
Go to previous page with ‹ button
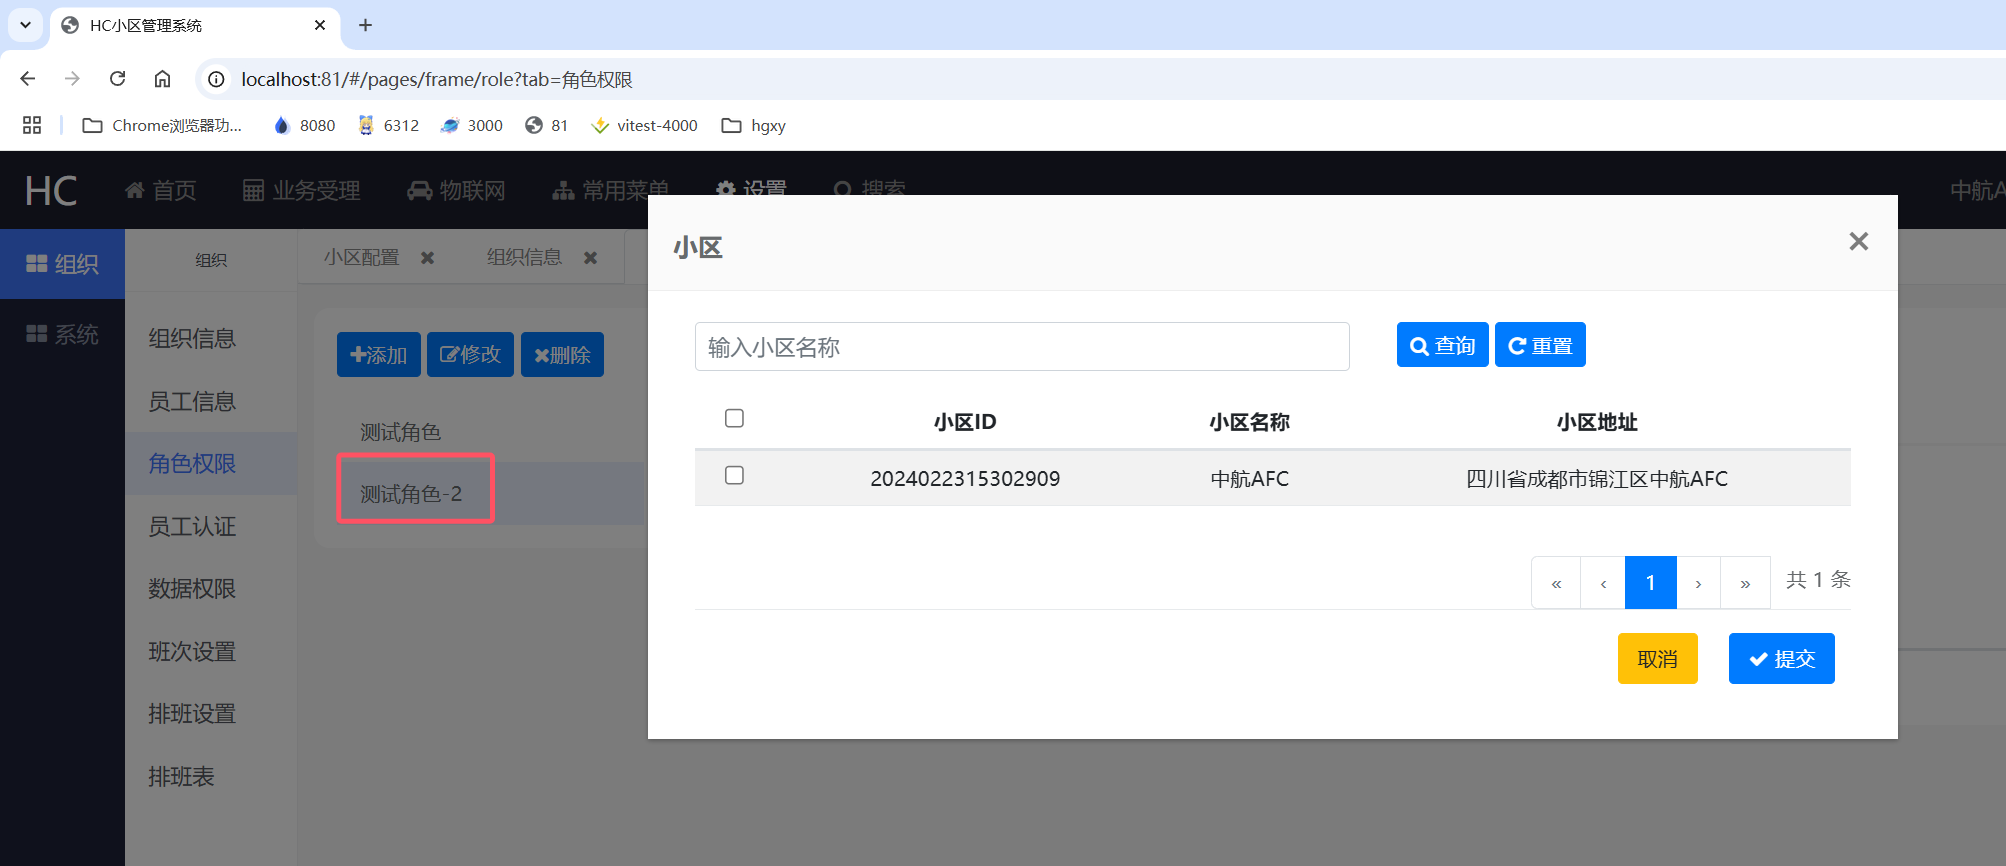(x=1603, y=583)
